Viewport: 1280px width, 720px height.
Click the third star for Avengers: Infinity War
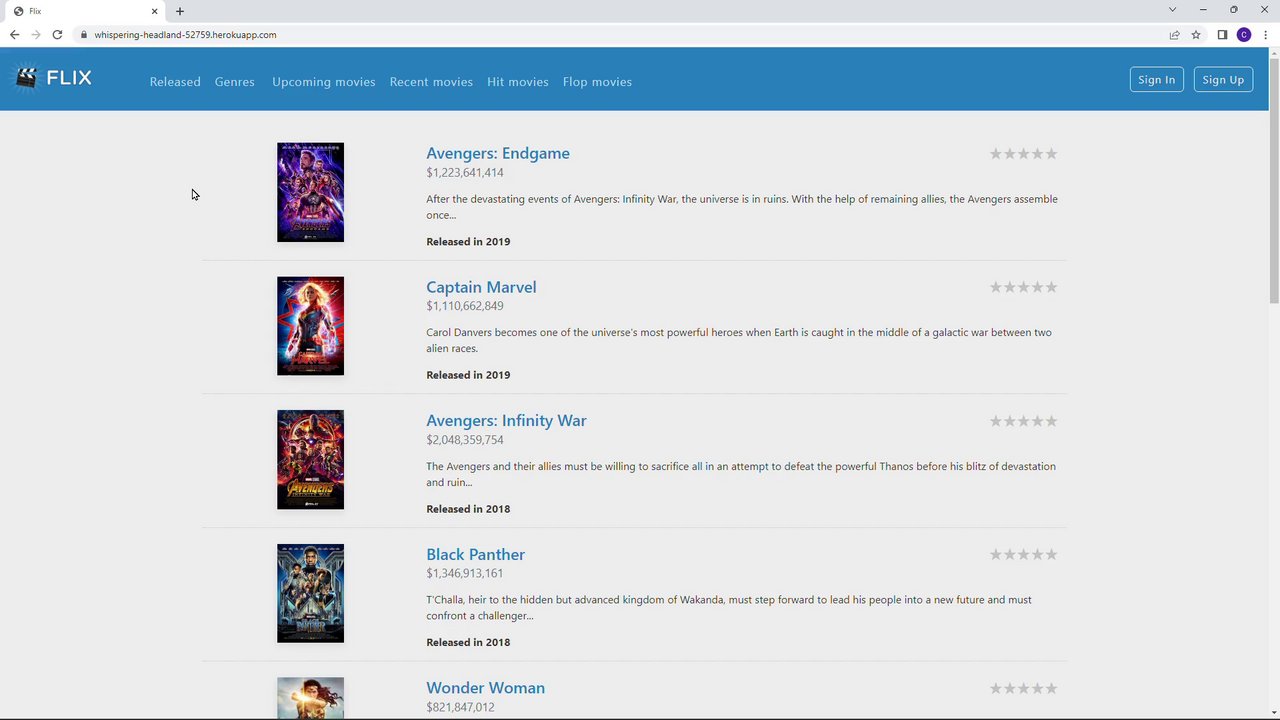[x=1023, y=421]
